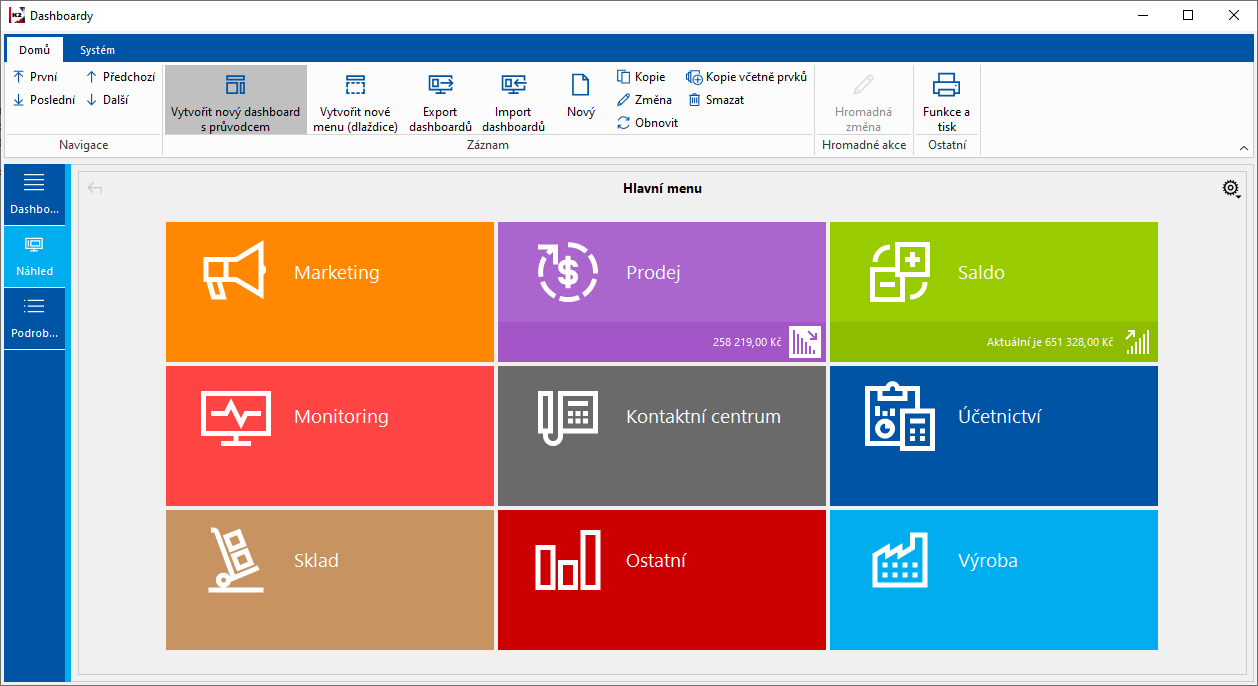Collapse the ribbon with the chevron
This screenshot has width=1258, height=686.
click(x=1244, y=148)
